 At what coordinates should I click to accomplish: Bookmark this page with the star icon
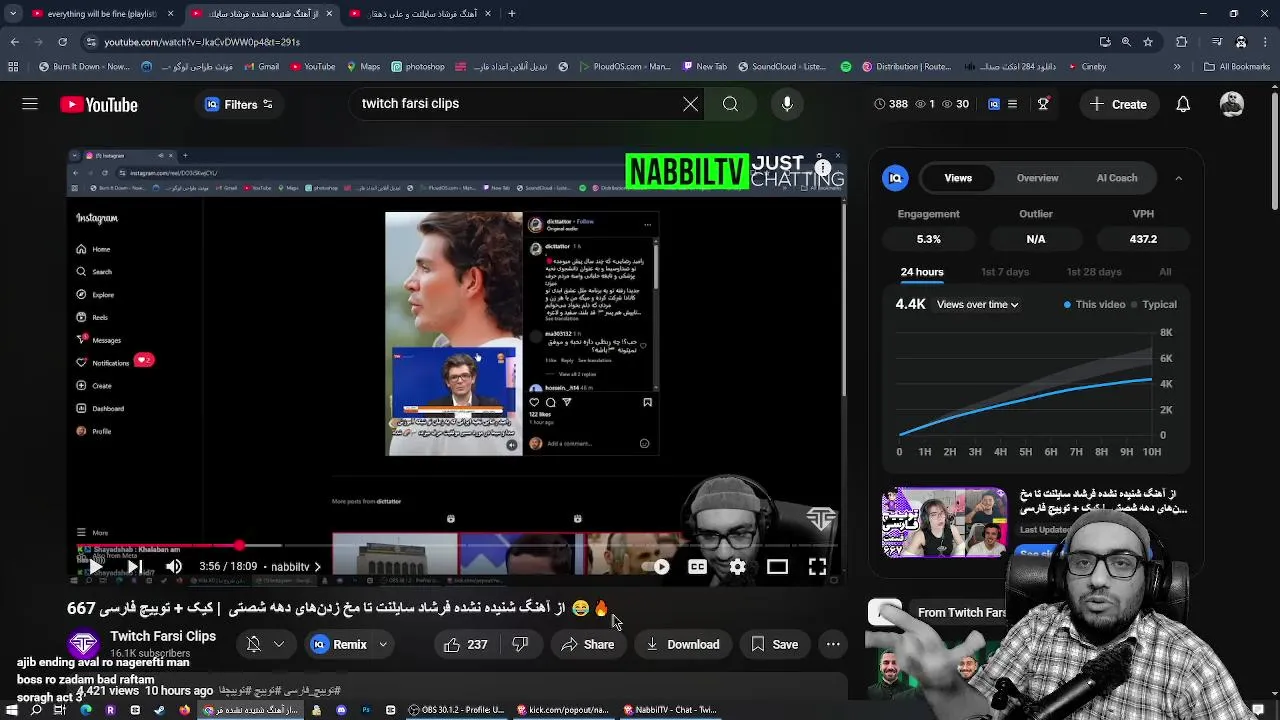click(1148, 42)
